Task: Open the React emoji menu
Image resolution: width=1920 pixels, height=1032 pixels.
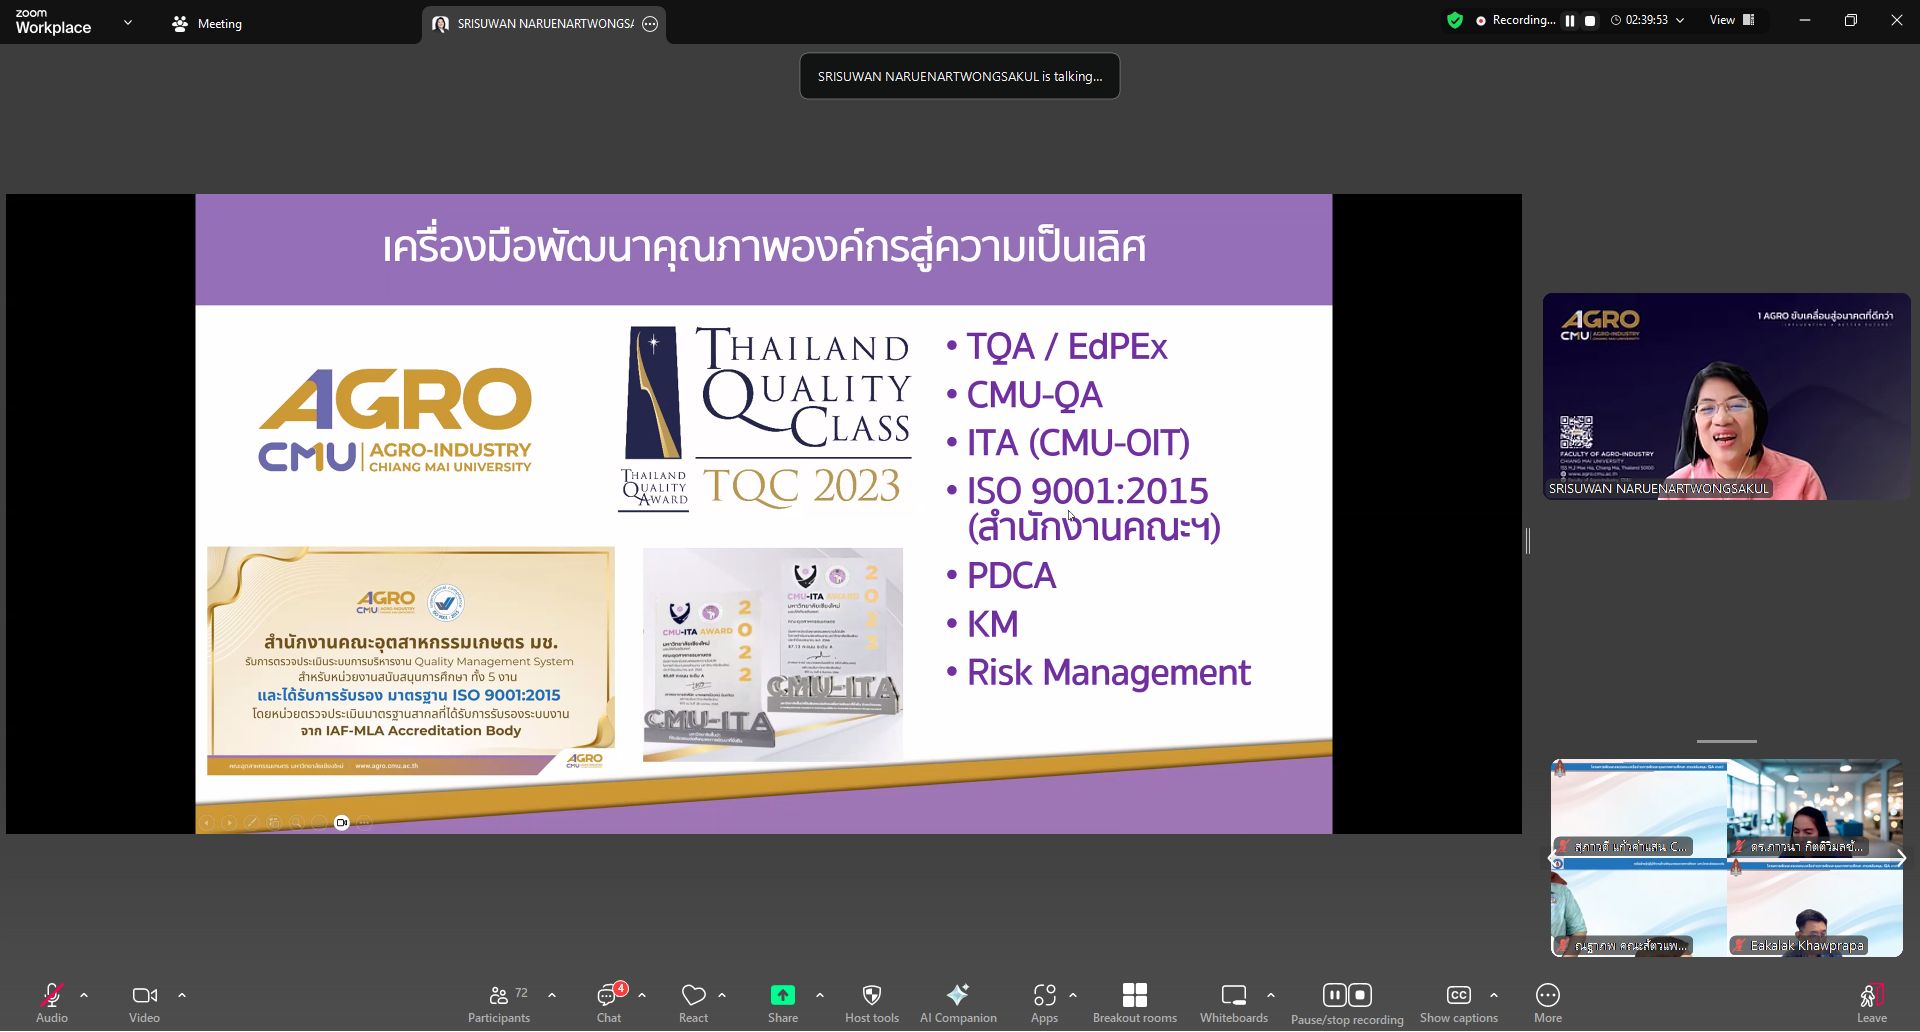Action: [693, 1003]
